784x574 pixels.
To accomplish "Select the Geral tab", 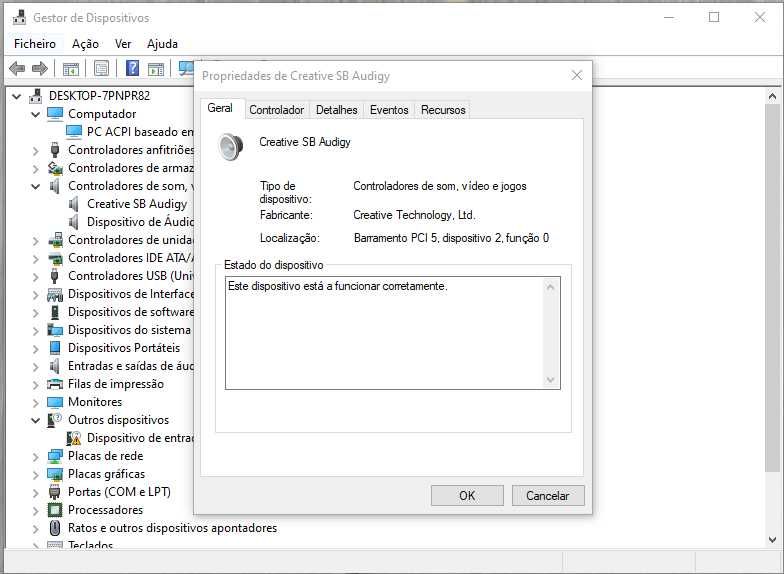I will 220,108.
